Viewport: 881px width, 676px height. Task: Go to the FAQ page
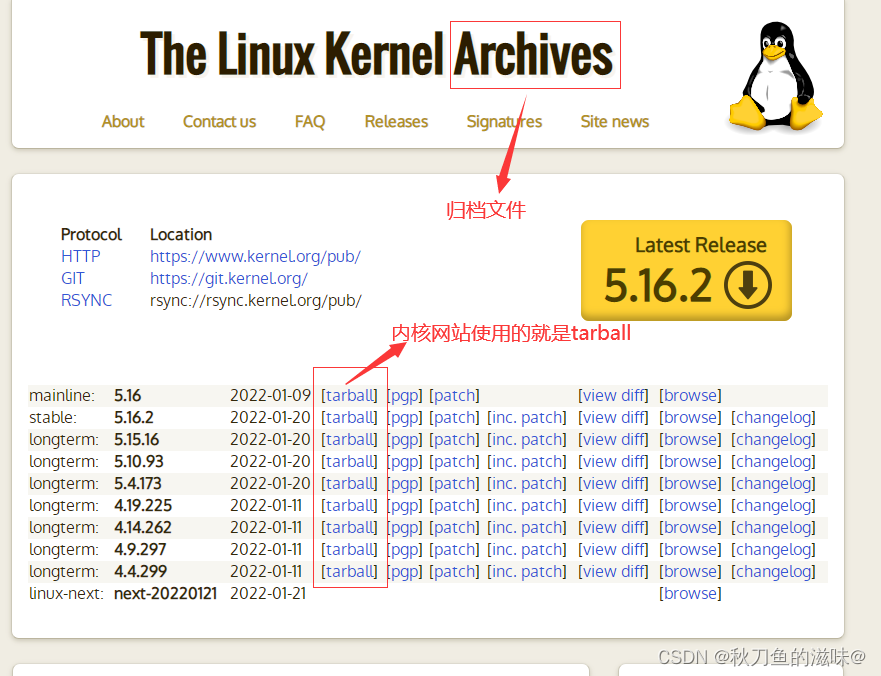coord(310,121)
